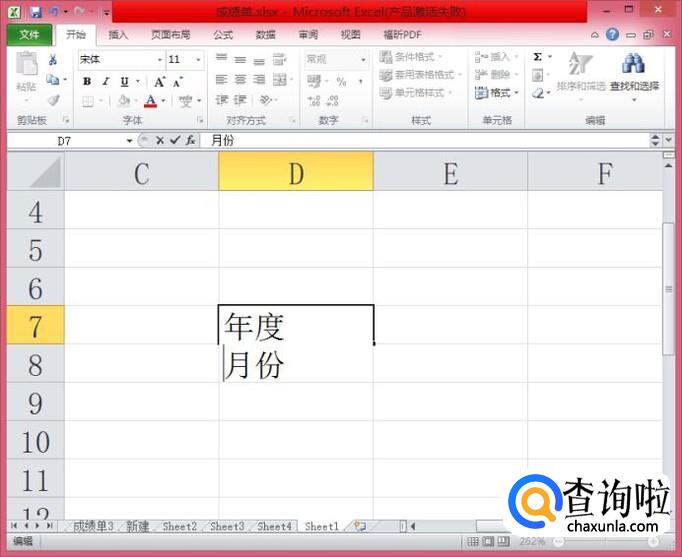Save the workbook from quick access toolbar
682x557 pixels.
click(x=36, y=12)
